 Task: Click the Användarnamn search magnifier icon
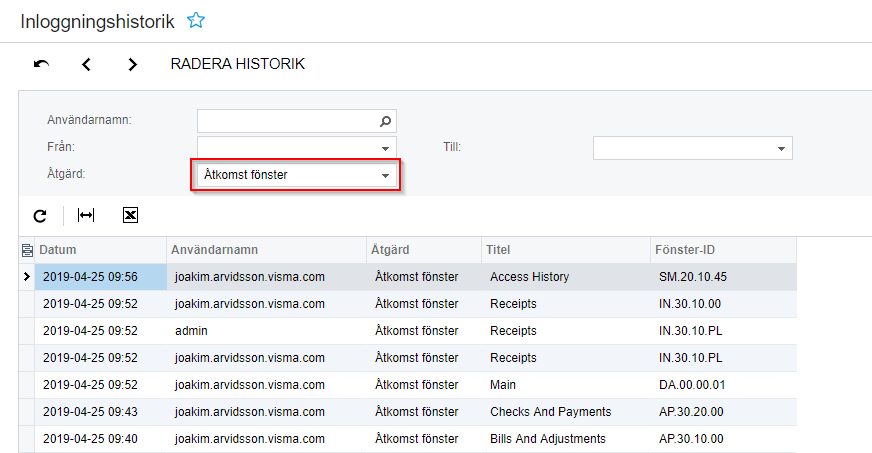coord(386,121)
